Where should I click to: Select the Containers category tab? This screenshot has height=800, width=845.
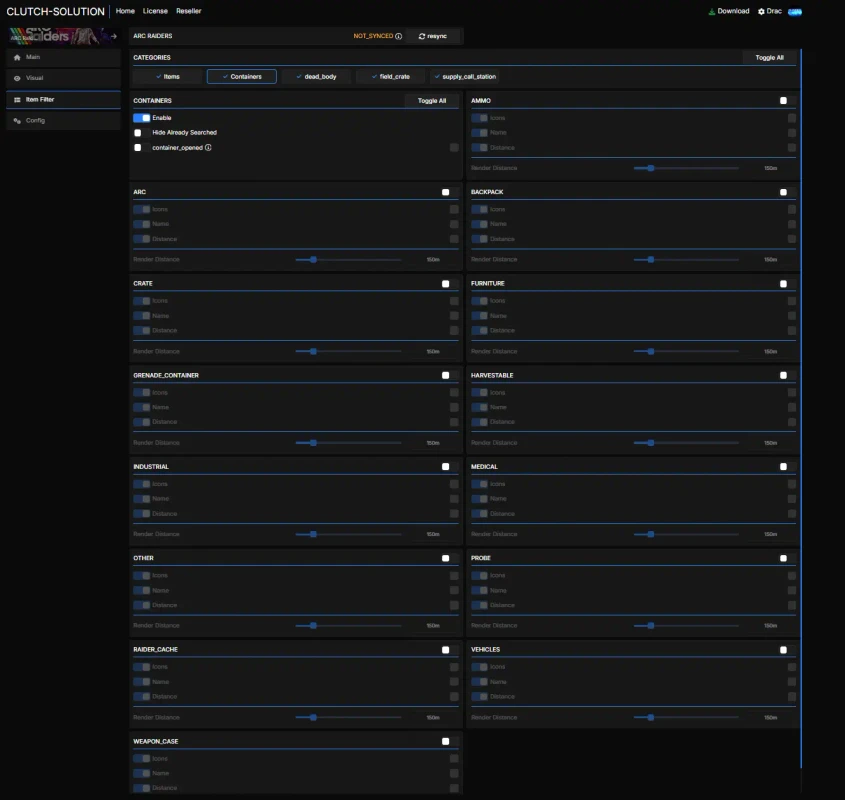(242, 77)
